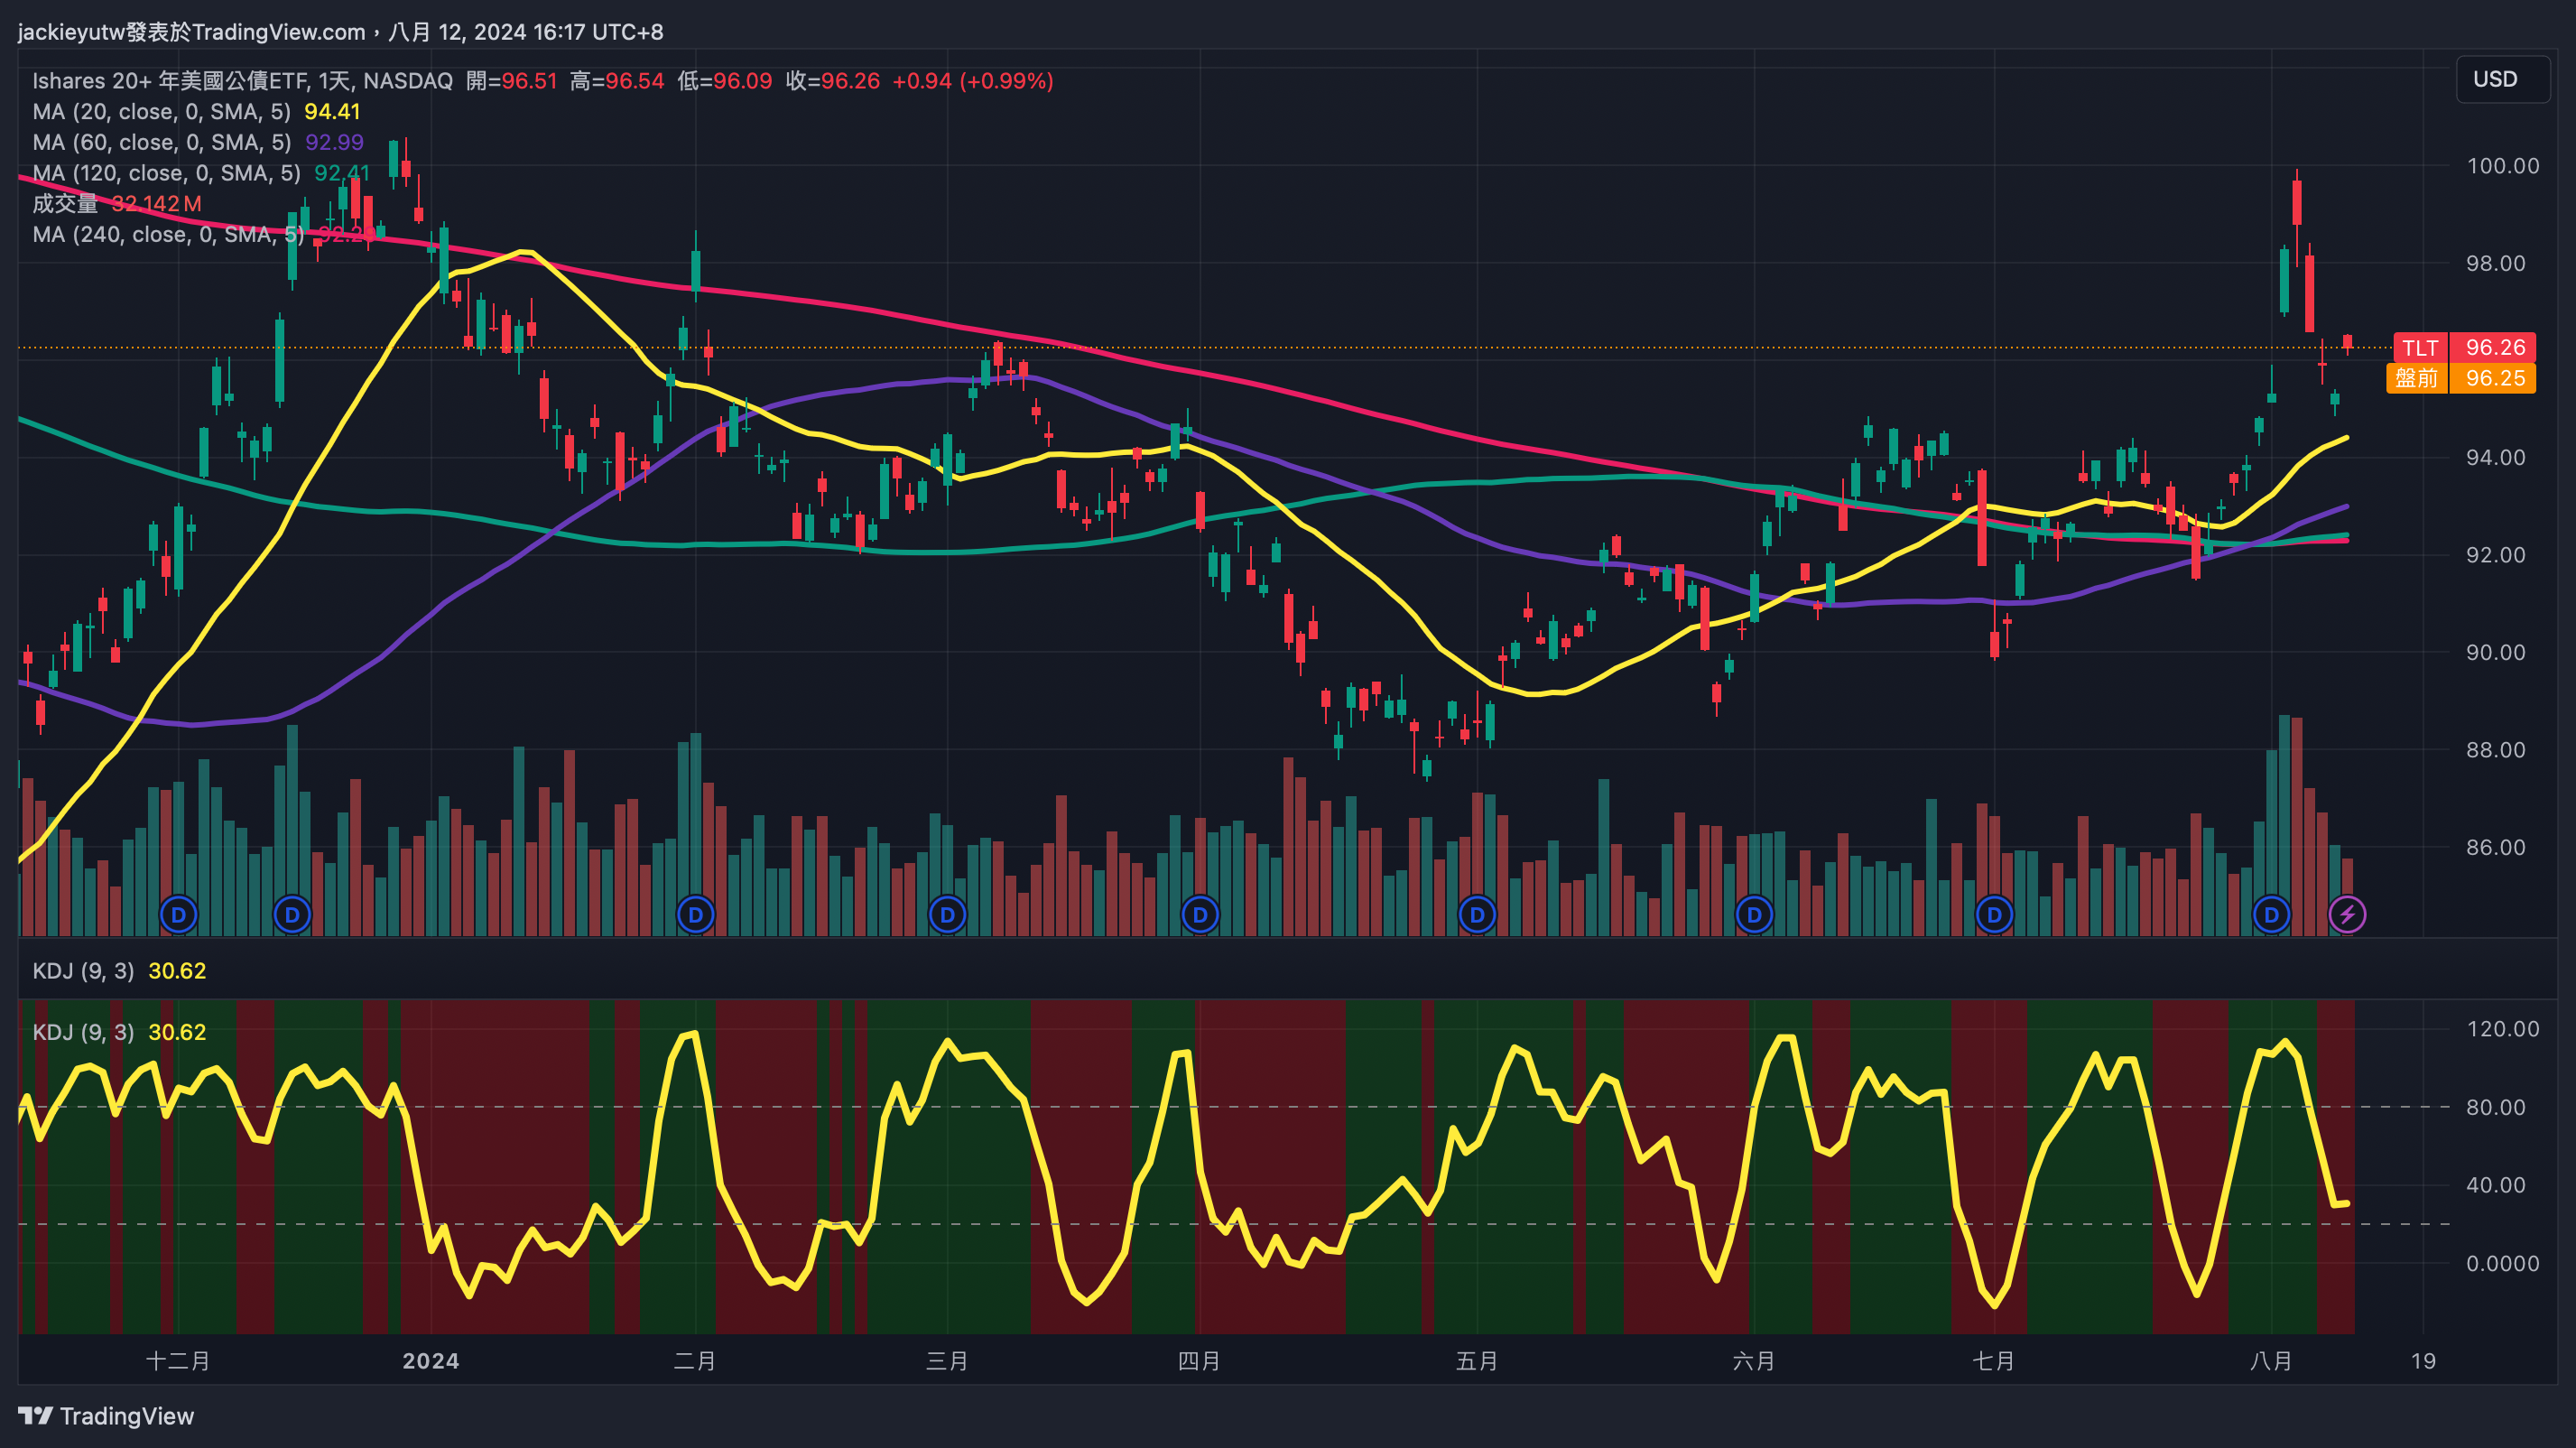Click the jackieyutw發表於TradingView.com header link

[x=192, y=32]
